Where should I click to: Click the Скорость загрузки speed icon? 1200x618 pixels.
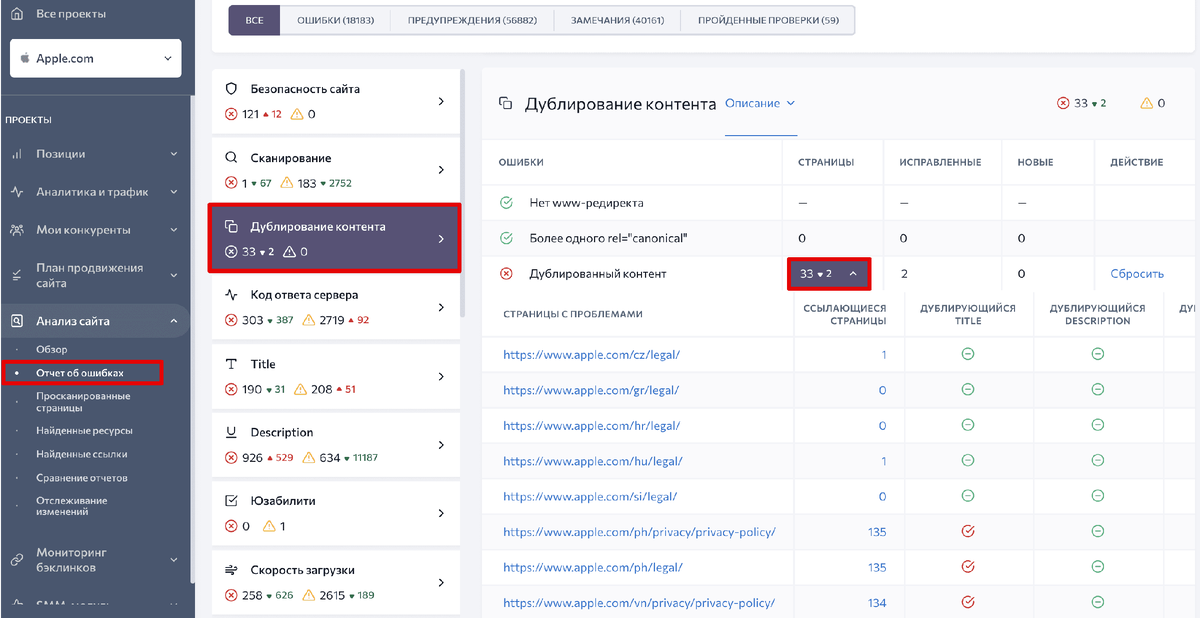tap(231, 570)
